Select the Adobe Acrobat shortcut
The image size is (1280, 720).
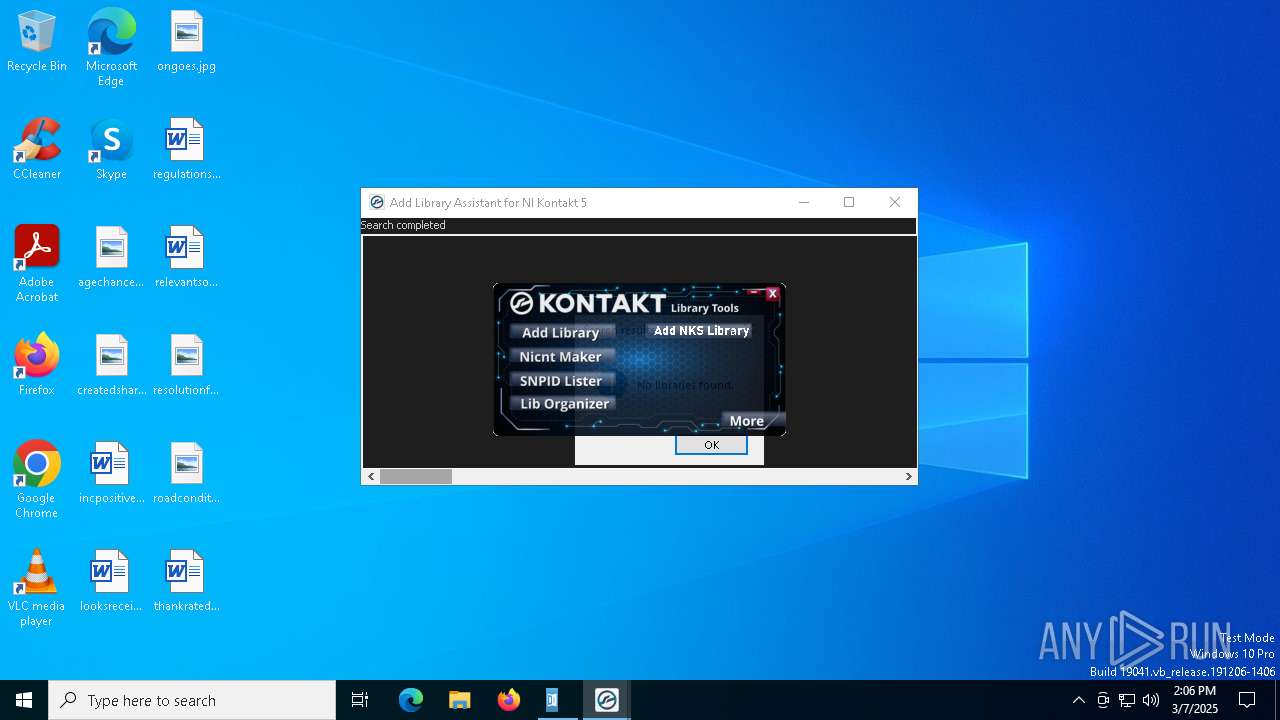(37, 264)
